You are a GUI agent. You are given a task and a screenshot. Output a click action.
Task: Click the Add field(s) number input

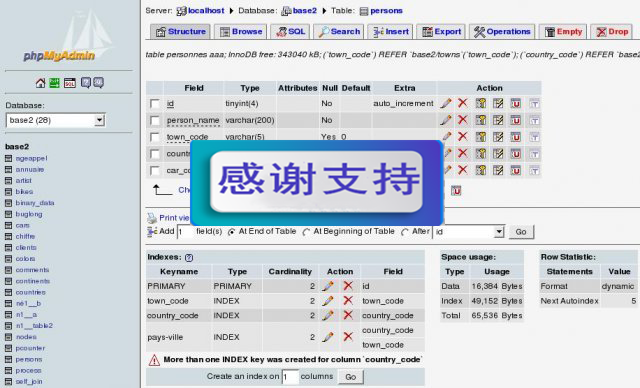[185, 232]
